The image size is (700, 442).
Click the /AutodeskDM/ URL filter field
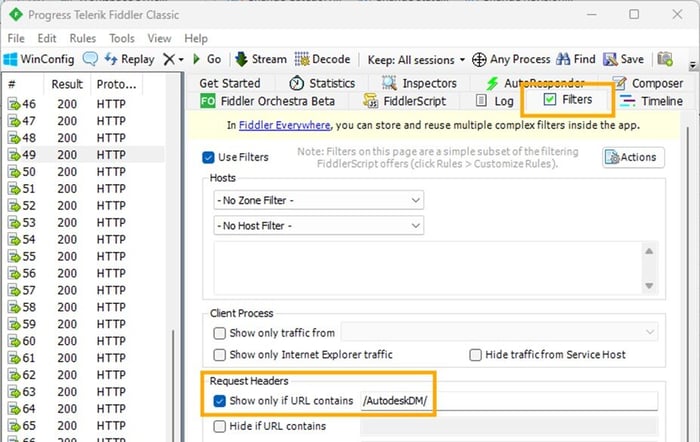509,400
